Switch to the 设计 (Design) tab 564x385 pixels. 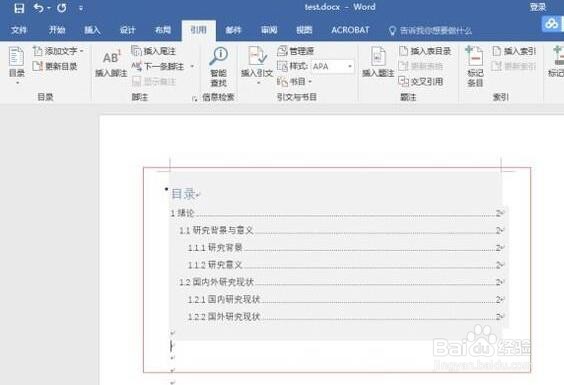coord(127,30)
